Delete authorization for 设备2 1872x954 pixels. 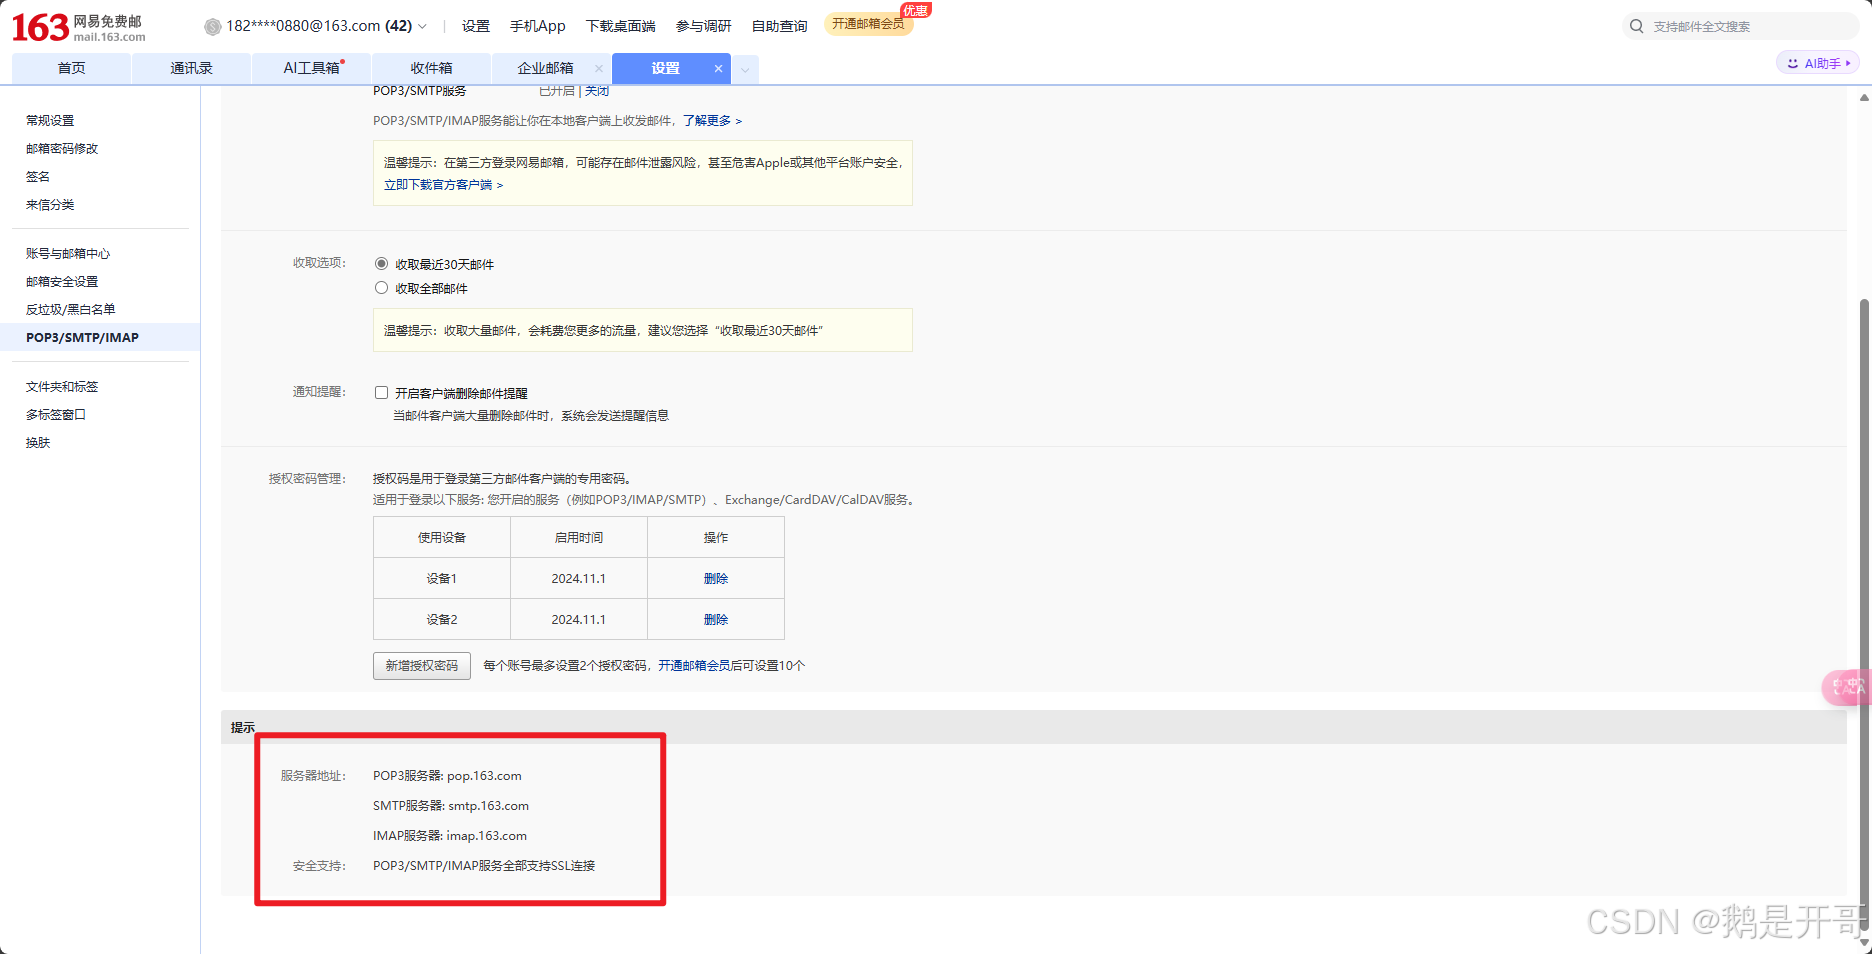coord(716,619)
